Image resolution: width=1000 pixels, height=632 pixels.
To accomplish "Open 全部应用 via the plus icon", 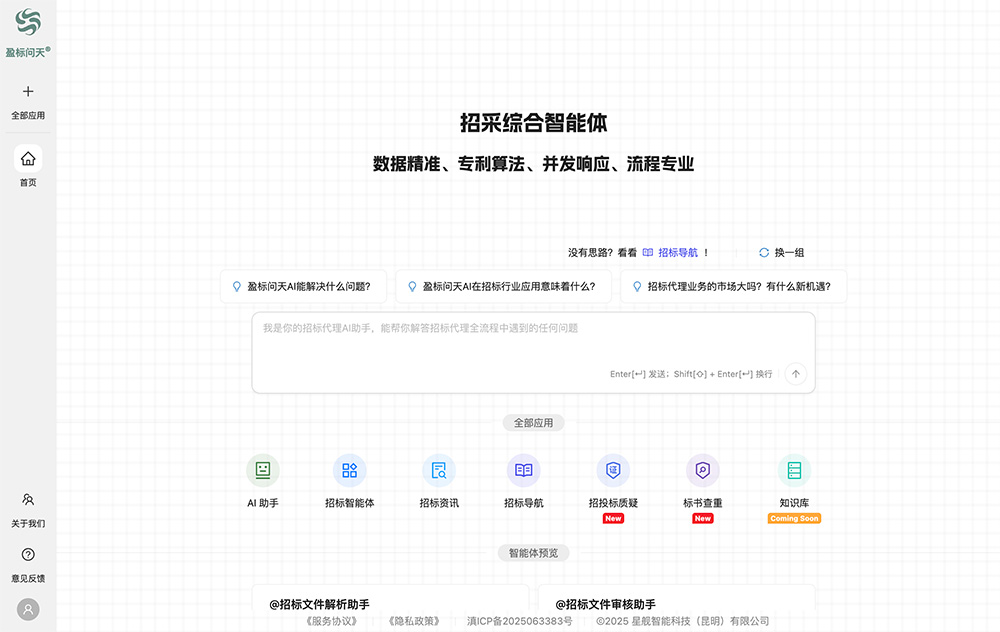I will point(28,91).
